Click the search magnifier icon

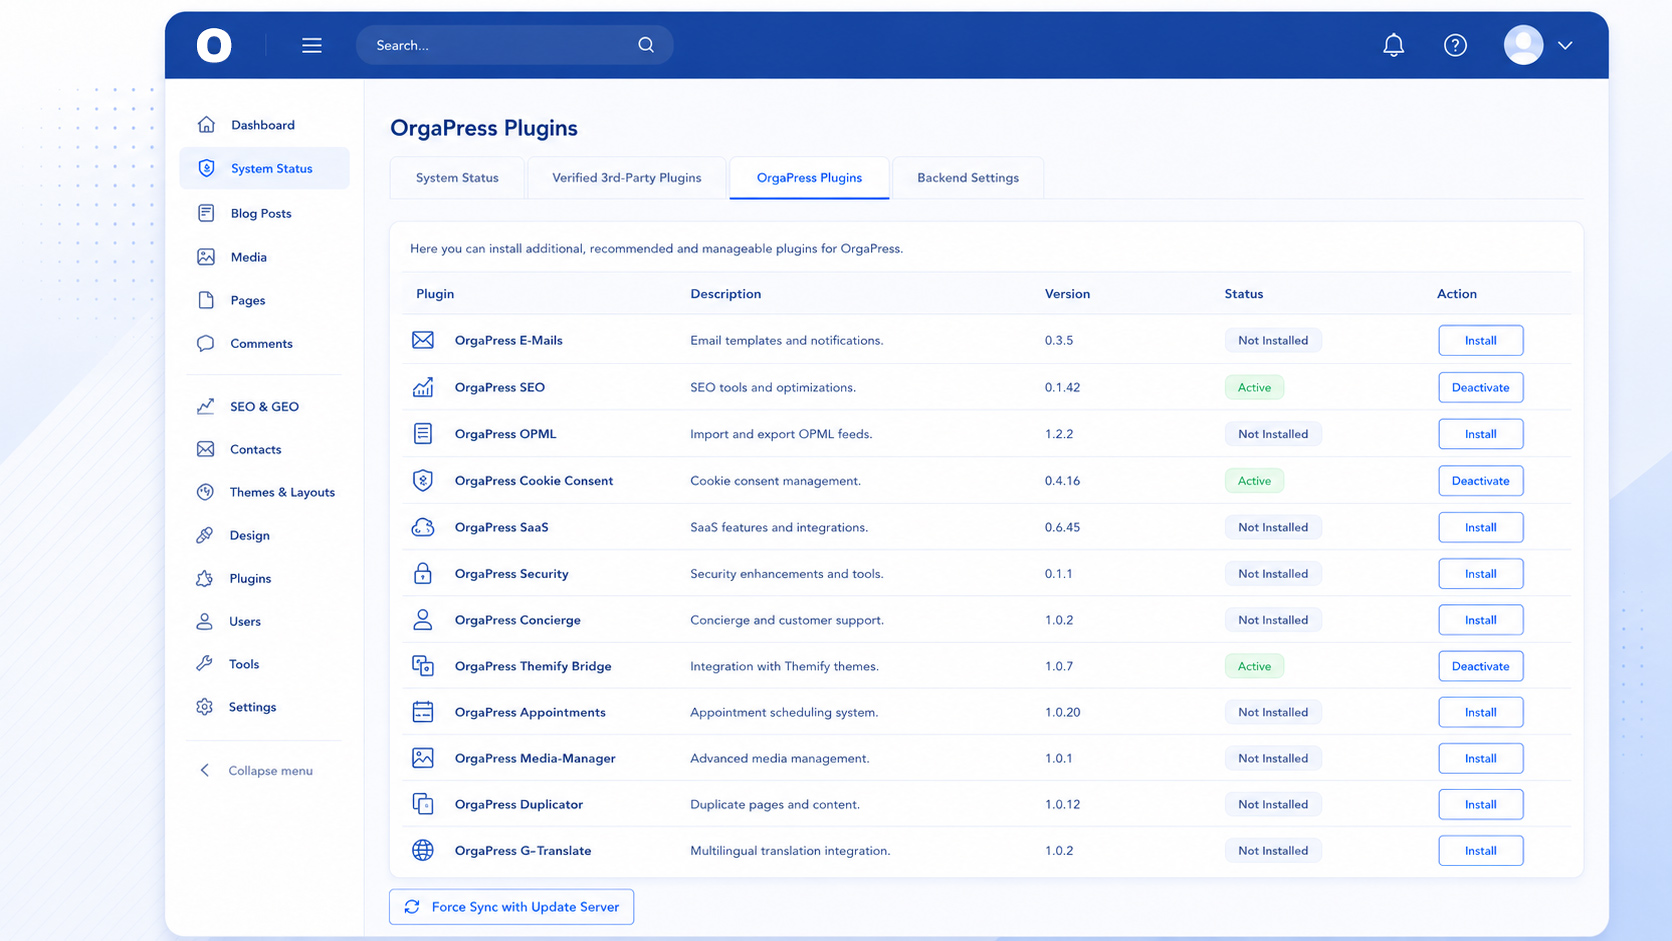click(x=646, y=45)
